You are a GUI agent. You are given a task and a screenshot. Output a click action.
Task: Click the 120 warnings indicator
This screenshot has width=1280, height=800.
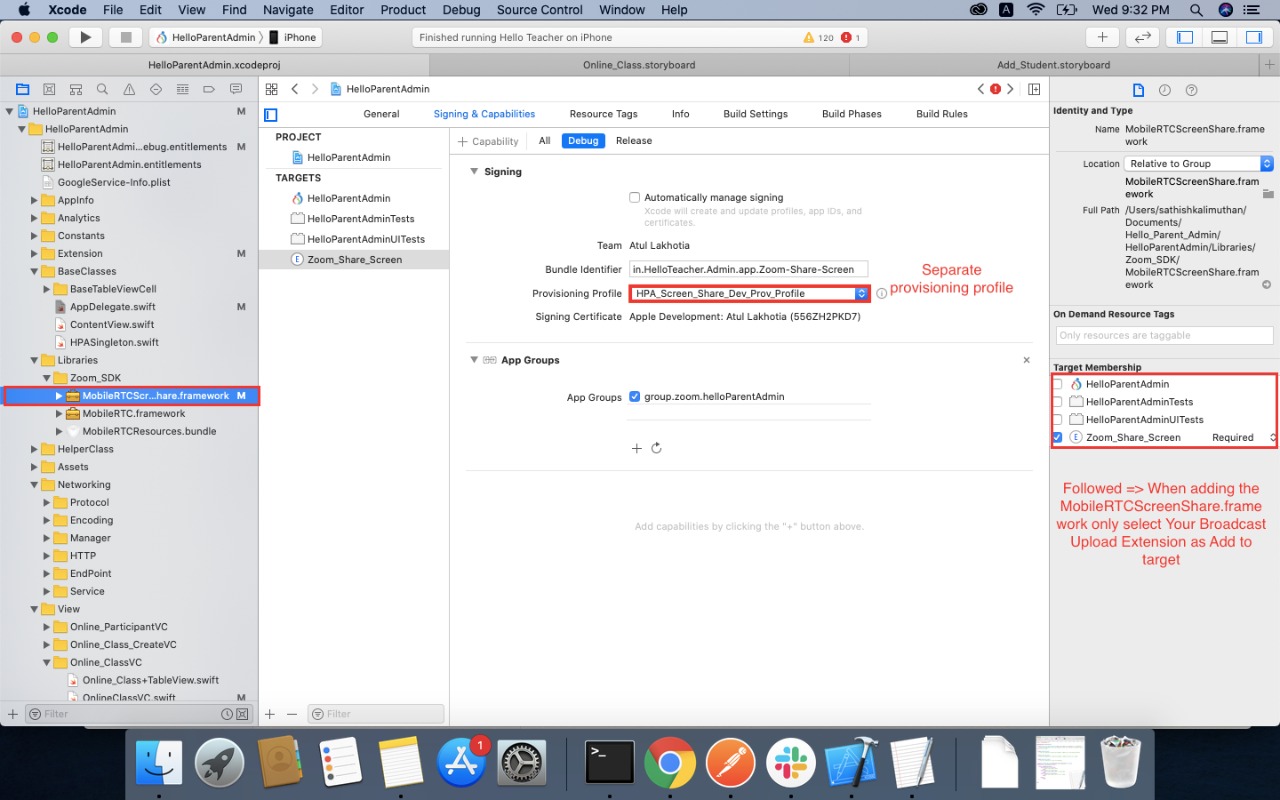(818, 37)
